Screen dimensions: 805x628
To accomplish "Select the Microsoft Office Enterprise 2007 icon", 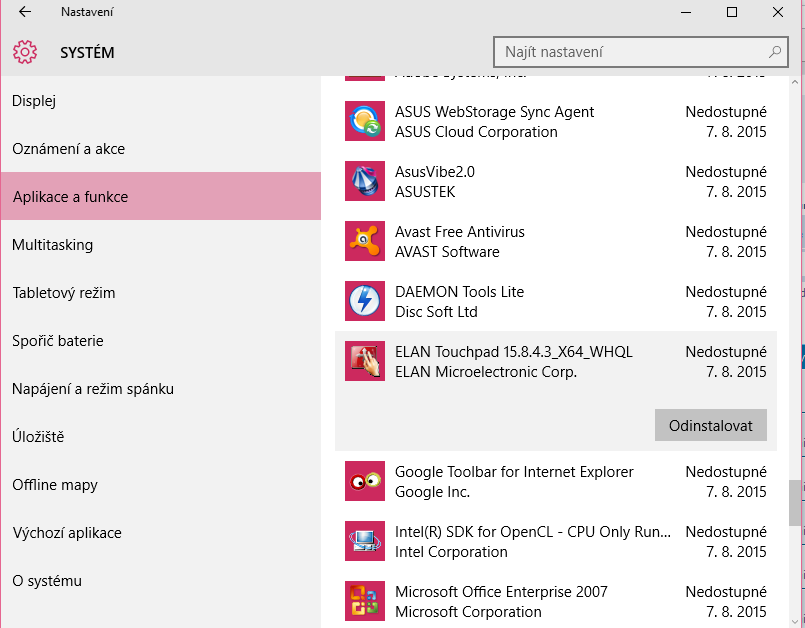I will 365,601.
